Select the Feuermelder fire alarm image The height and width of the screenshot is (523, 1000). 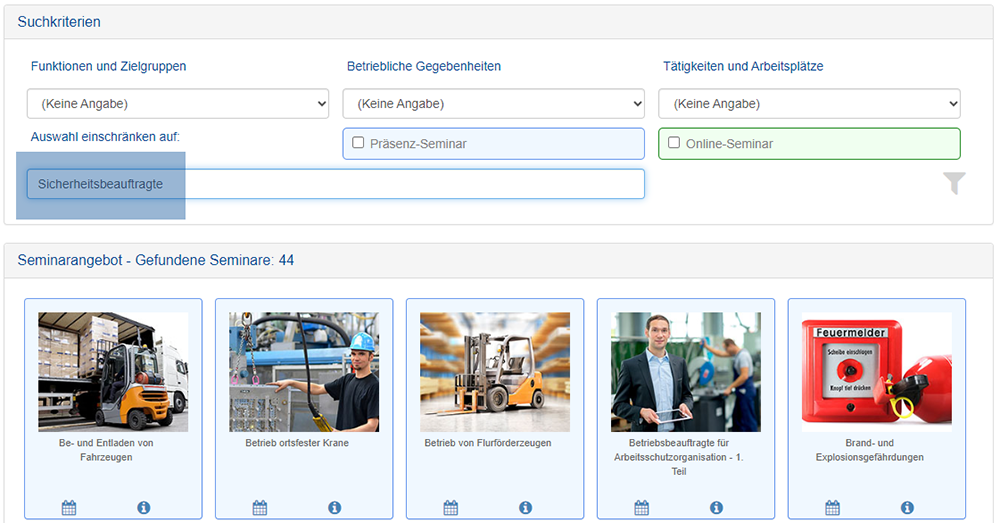tap(876, 372)
